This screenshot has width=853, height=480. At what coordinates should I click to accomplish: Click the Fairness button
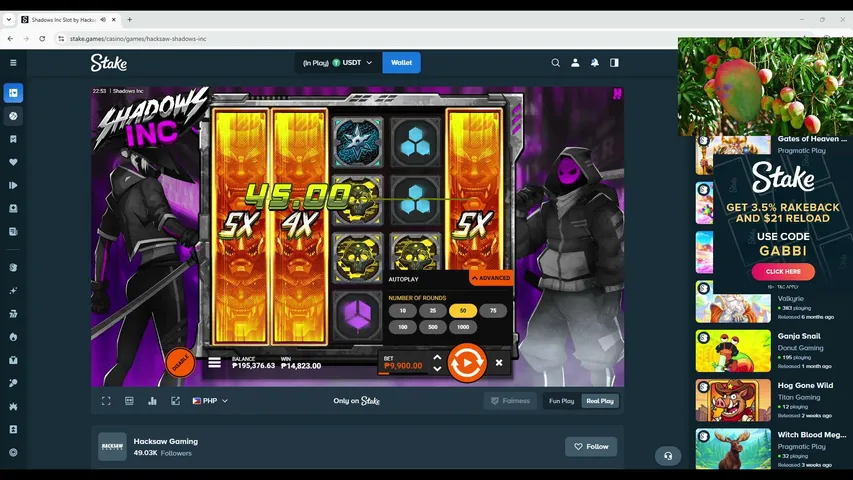pos(510,401)
